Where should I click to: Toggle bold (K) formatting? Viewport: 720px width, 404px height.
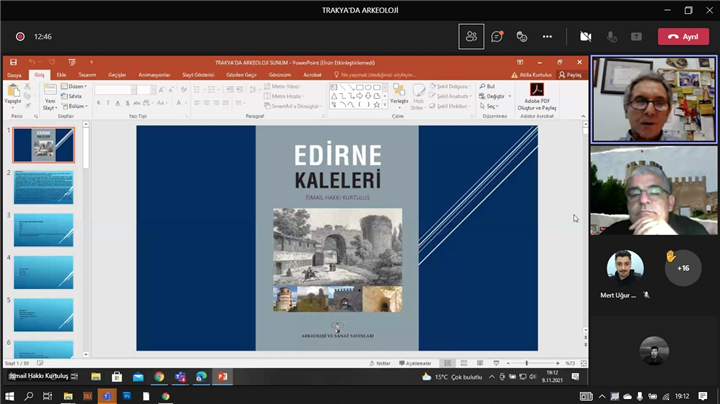(x=99, y=103)
